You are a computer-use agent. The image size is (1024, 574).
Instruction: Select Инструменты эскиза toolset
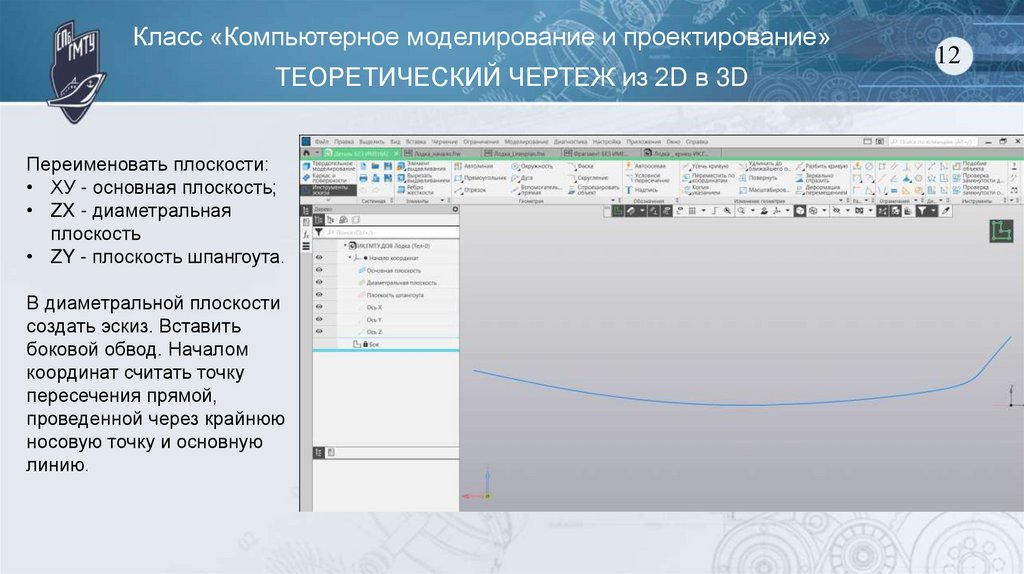pos(328,190)
